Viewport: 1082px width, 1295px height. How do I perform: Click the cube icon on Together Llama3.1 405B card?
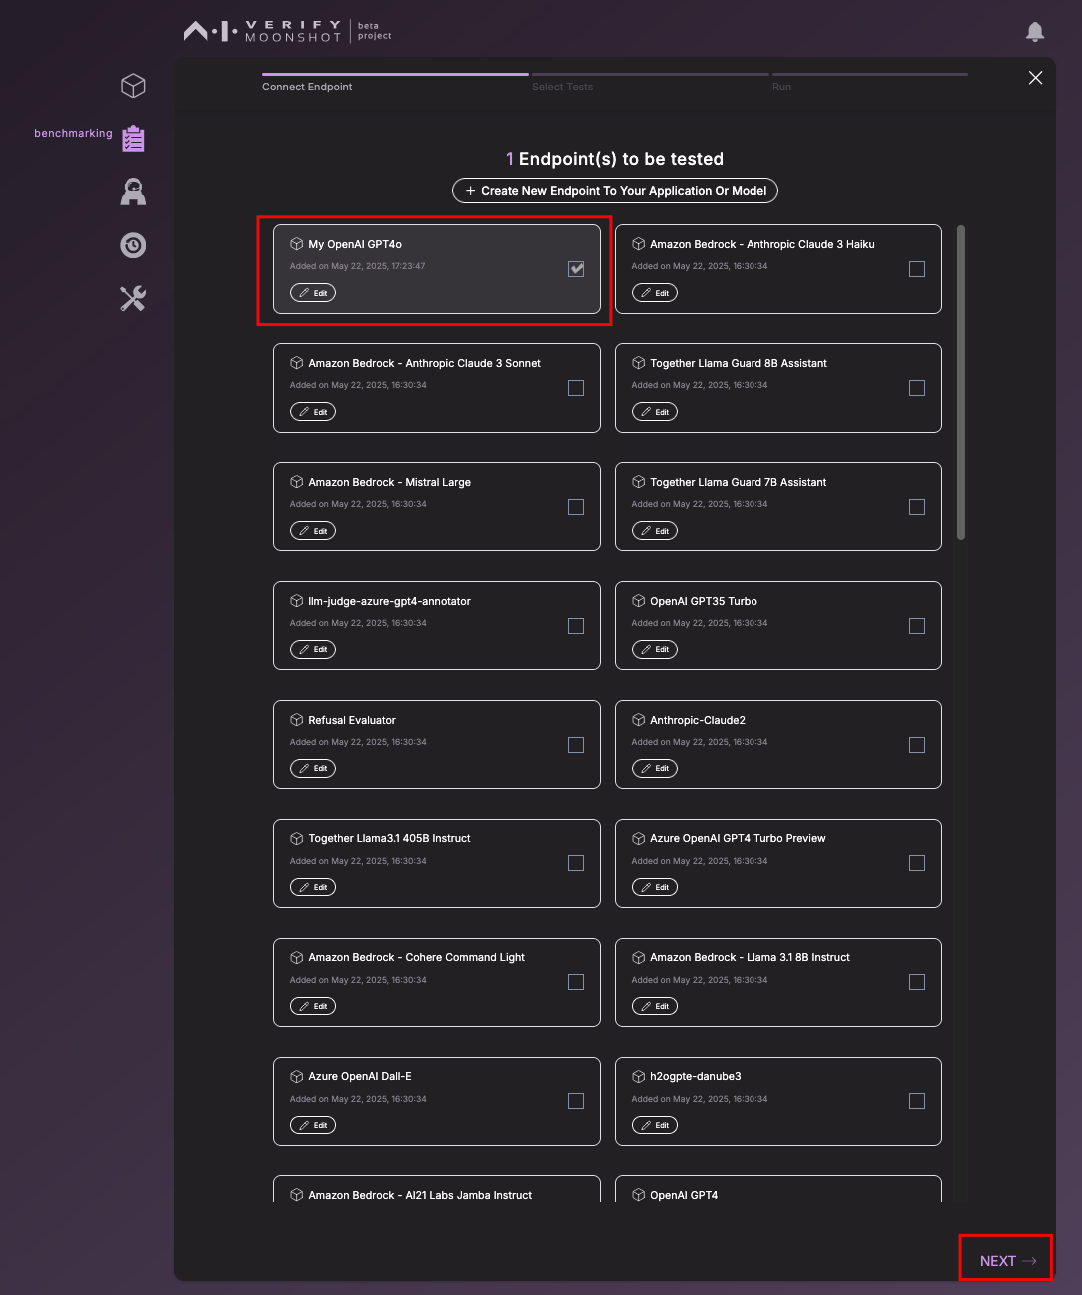point(297,838)
